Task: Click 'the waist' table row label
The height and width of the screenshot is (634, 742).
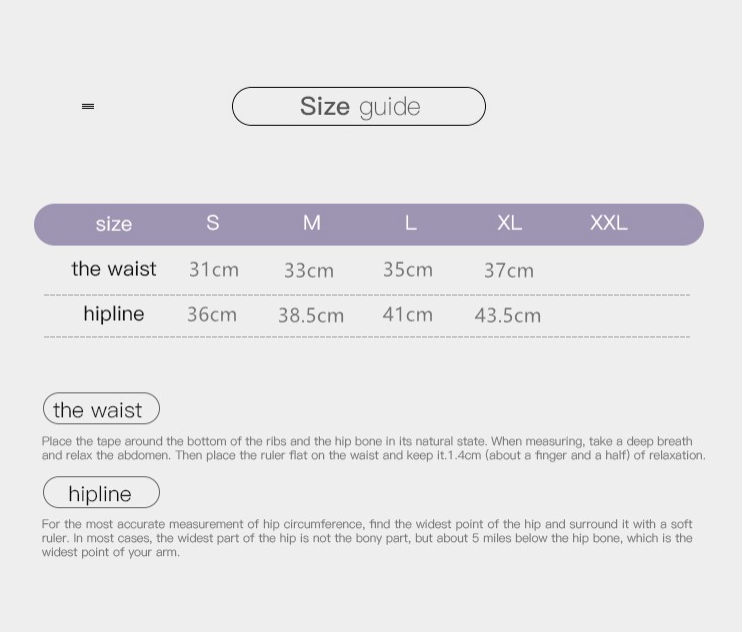Action: tap(114, 269)
